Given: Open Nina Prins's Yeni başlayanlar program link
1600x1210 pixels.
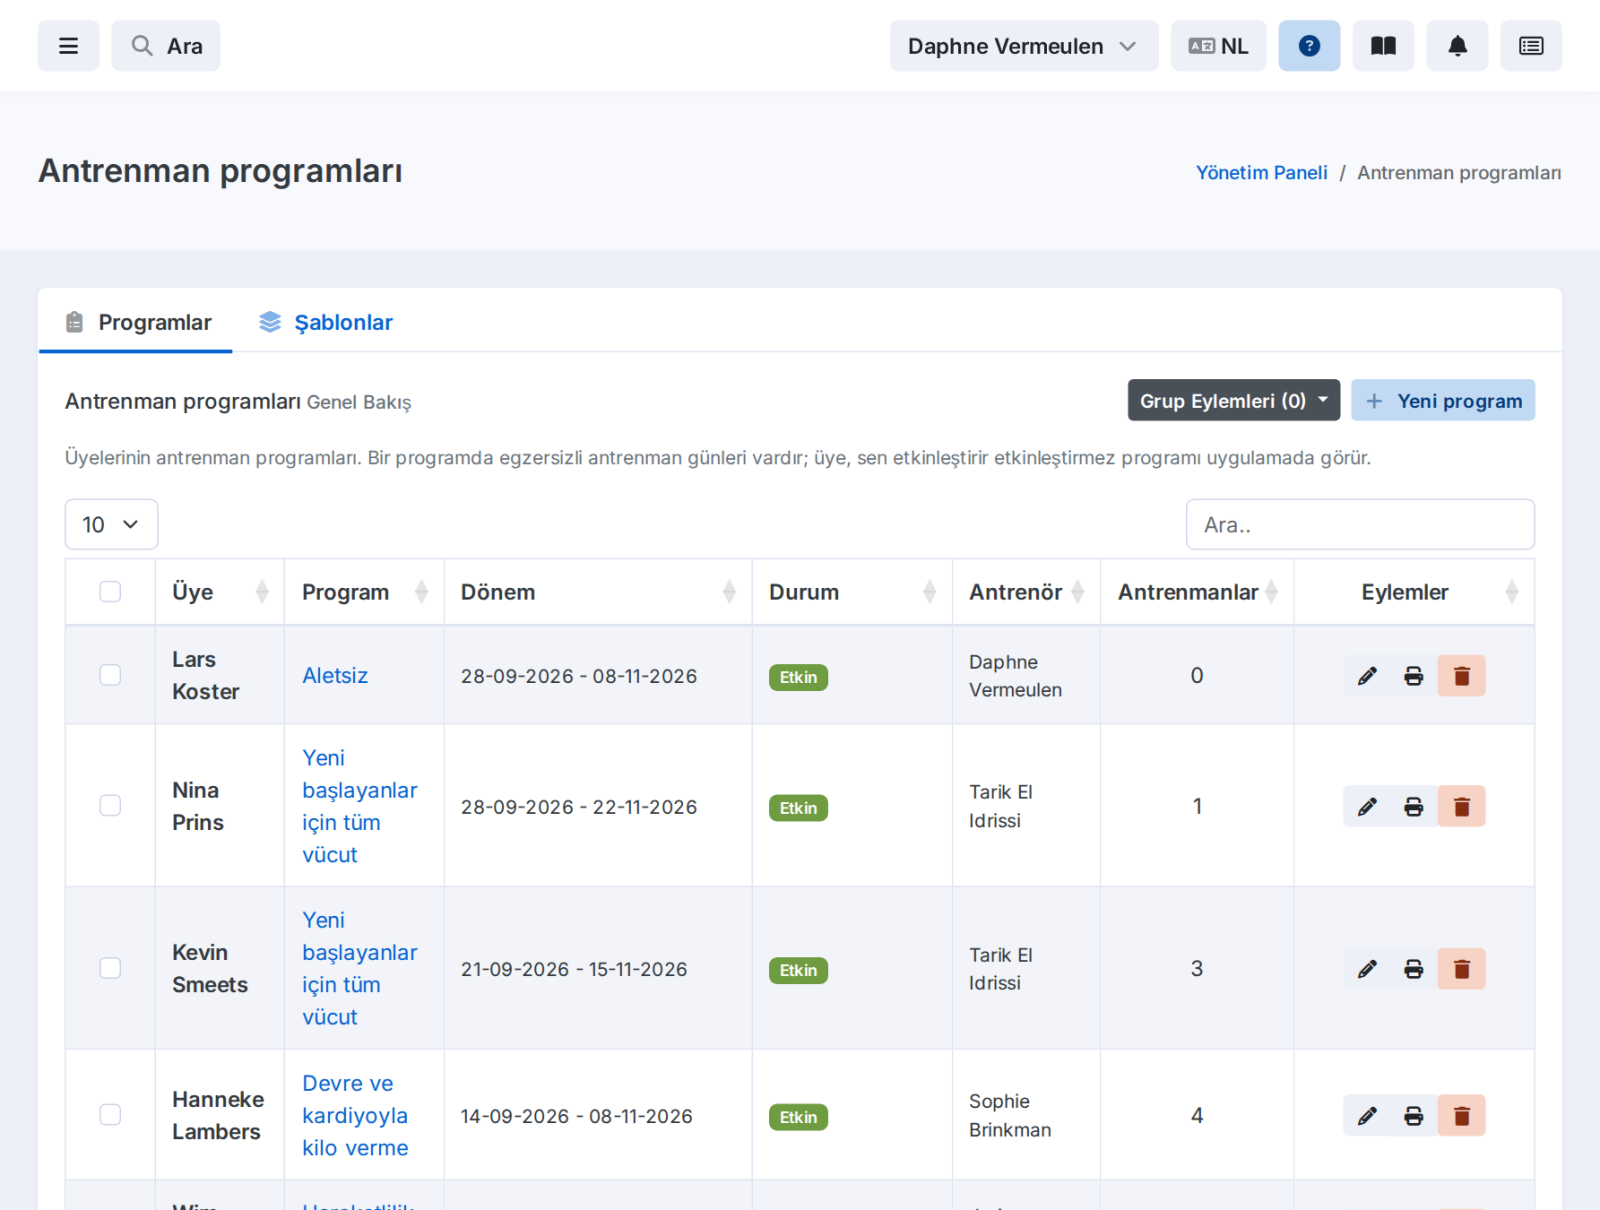Looking at the screenshot, I should 360,806.
